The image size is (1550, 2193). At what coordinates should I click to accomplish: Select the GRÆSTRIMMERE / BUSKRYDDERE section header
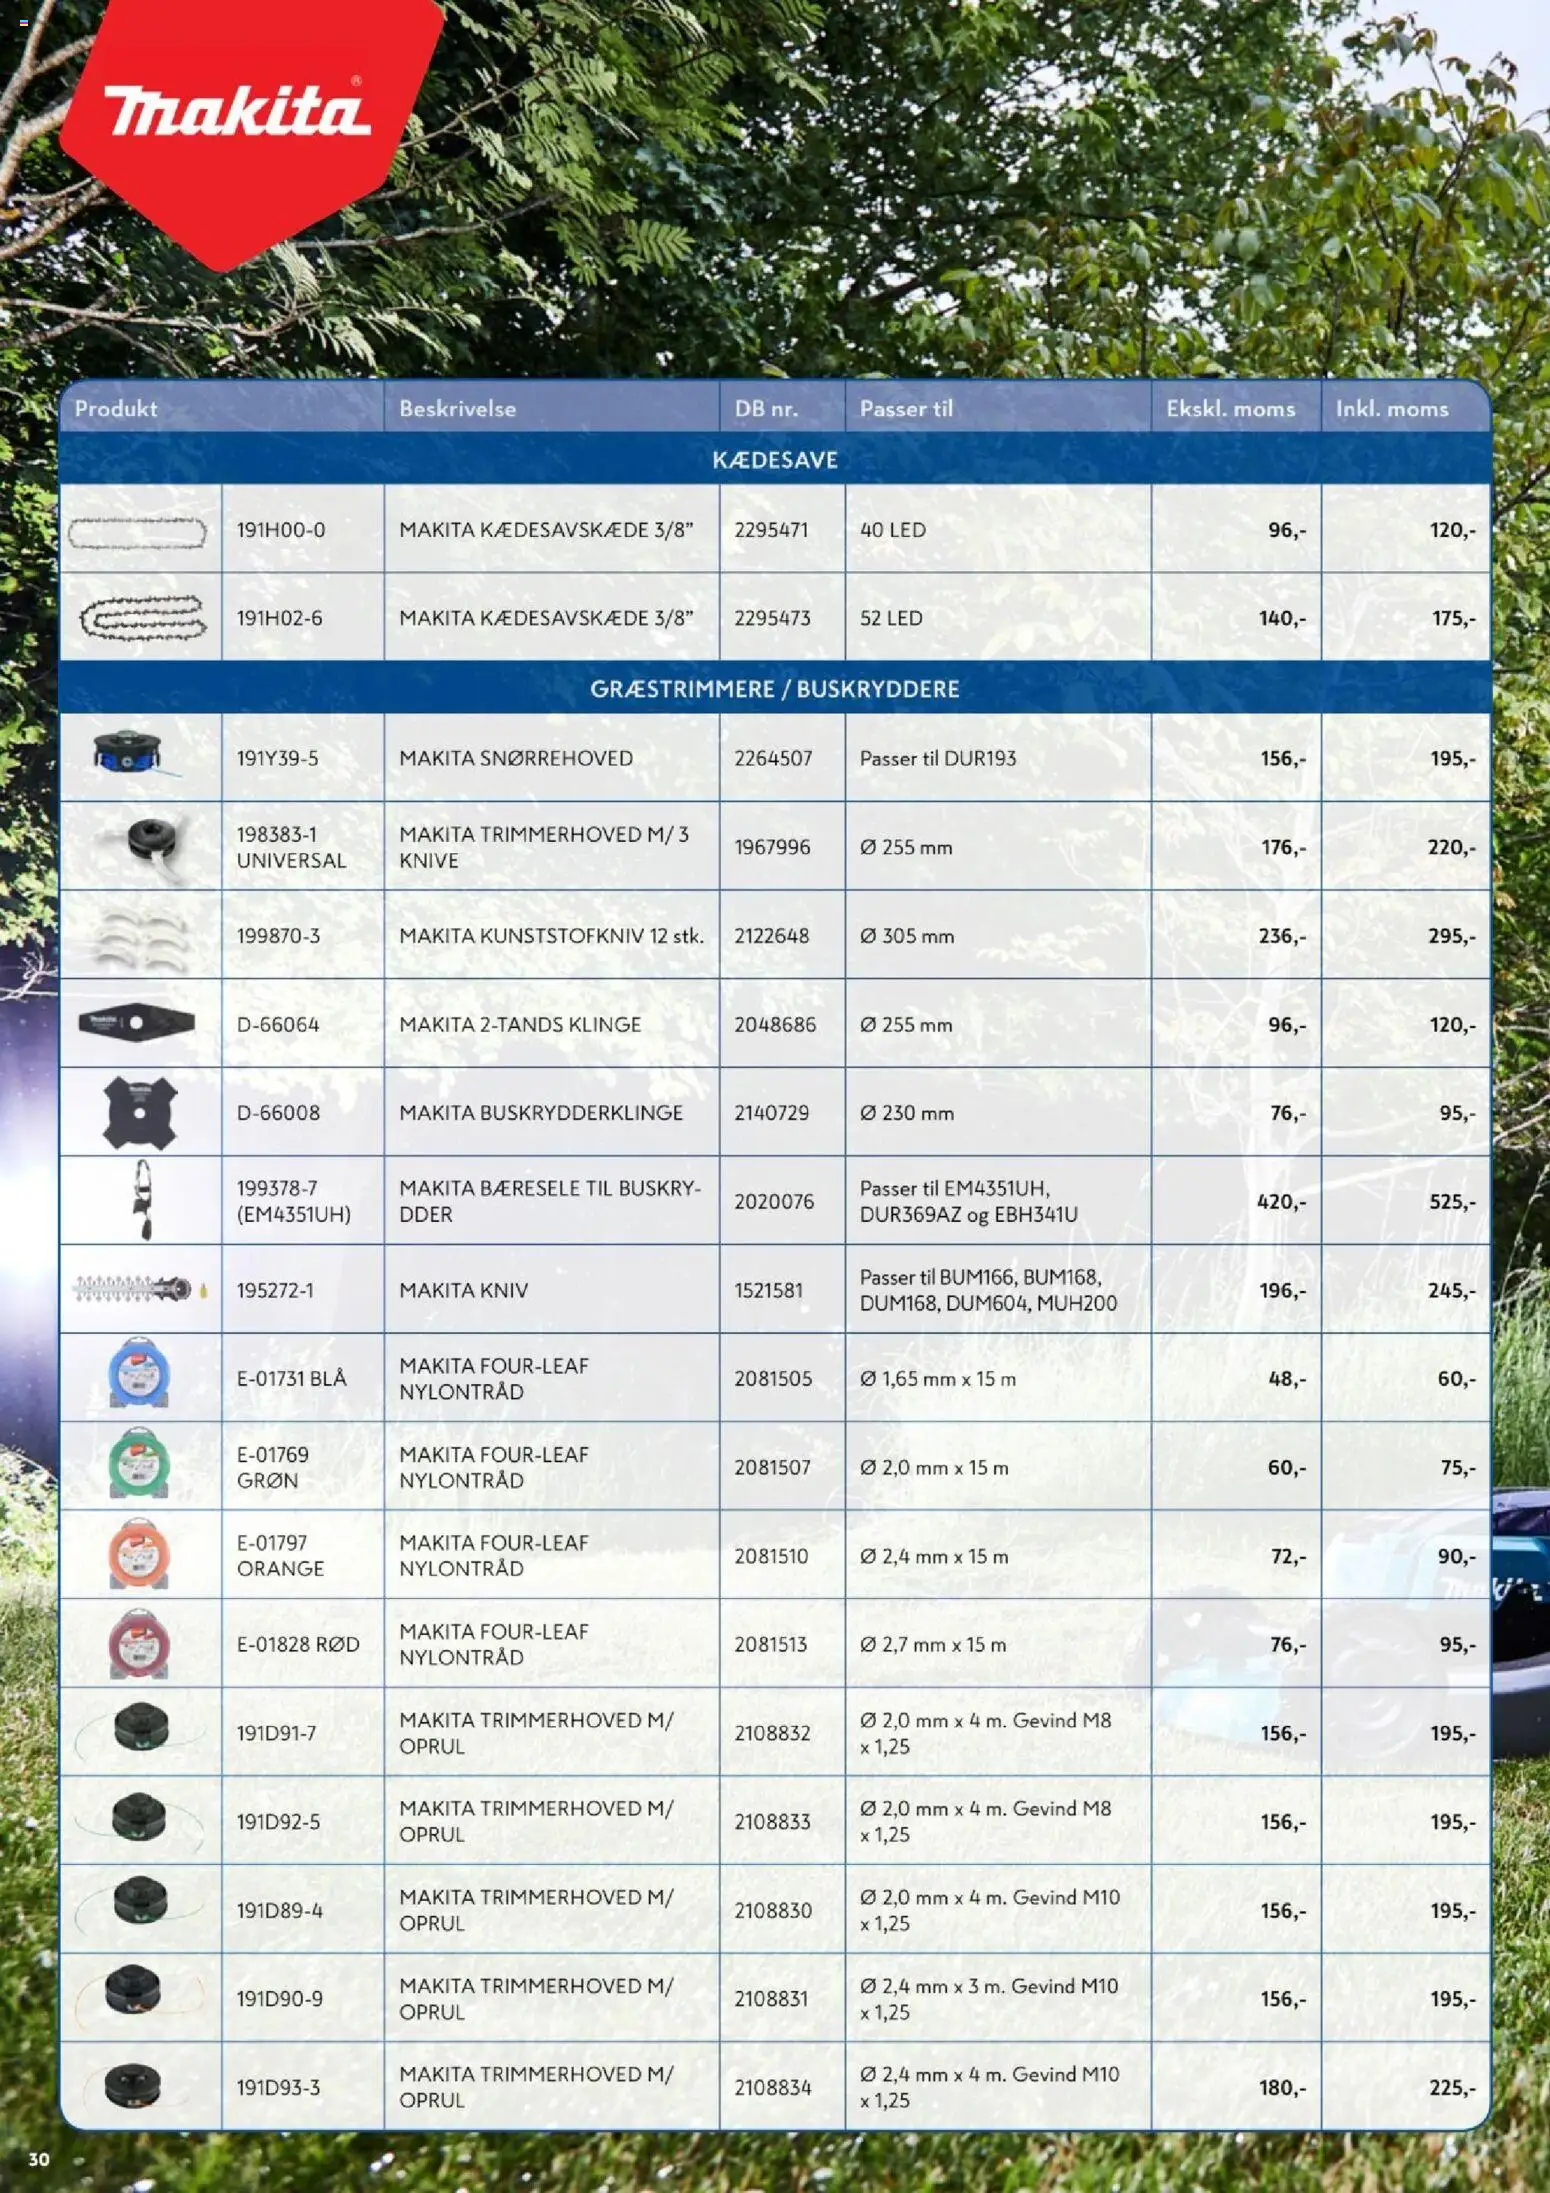point(775,688)
